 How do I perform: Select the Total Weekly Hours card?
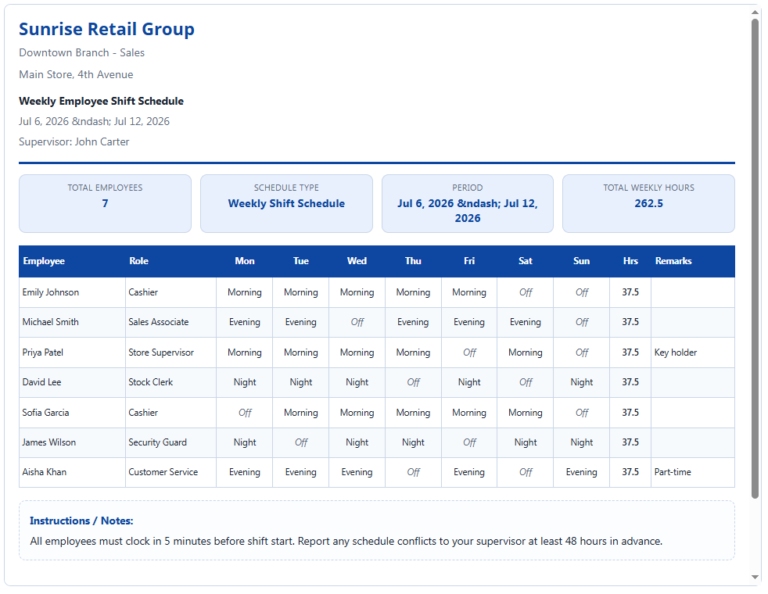click(648, 203)
